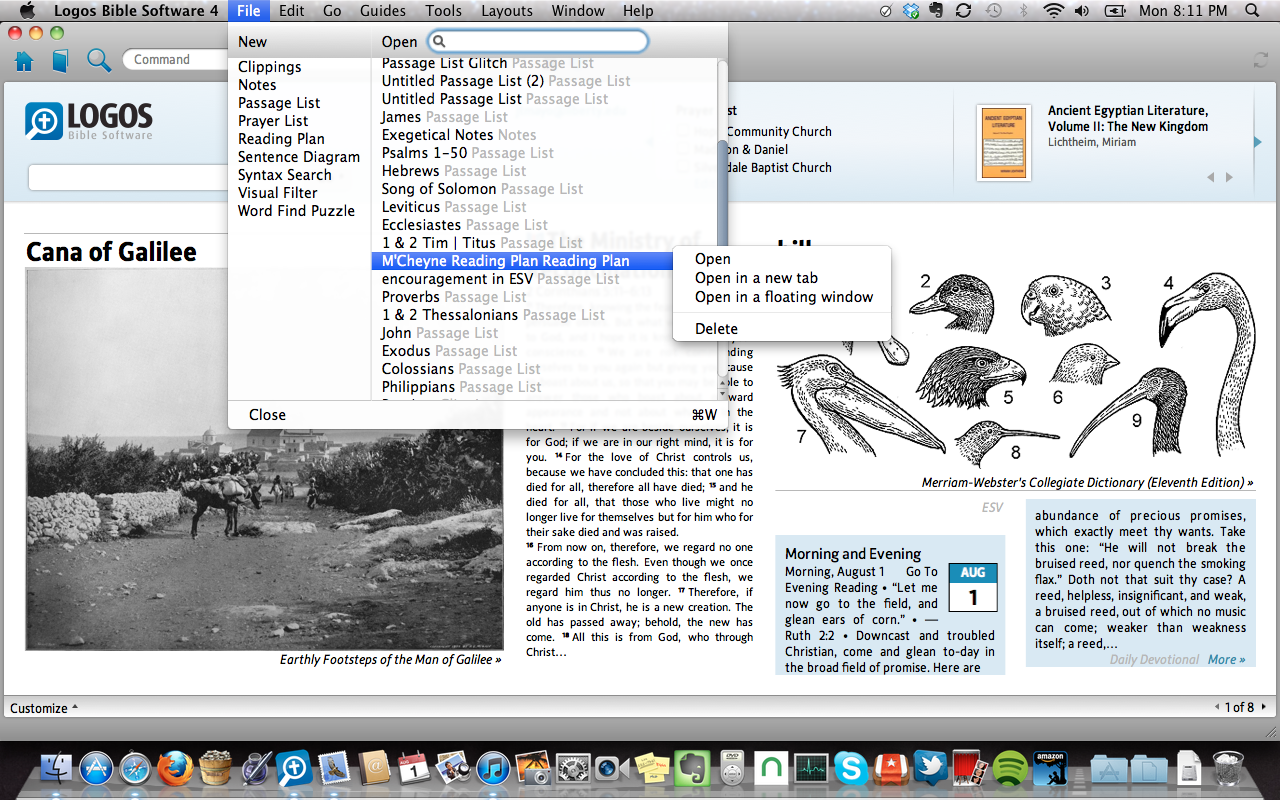Image resolution: width=1280 pixels, height=800 pixels.
Task: Click the Logos Bible Software logo
Action: coord(89,122)
